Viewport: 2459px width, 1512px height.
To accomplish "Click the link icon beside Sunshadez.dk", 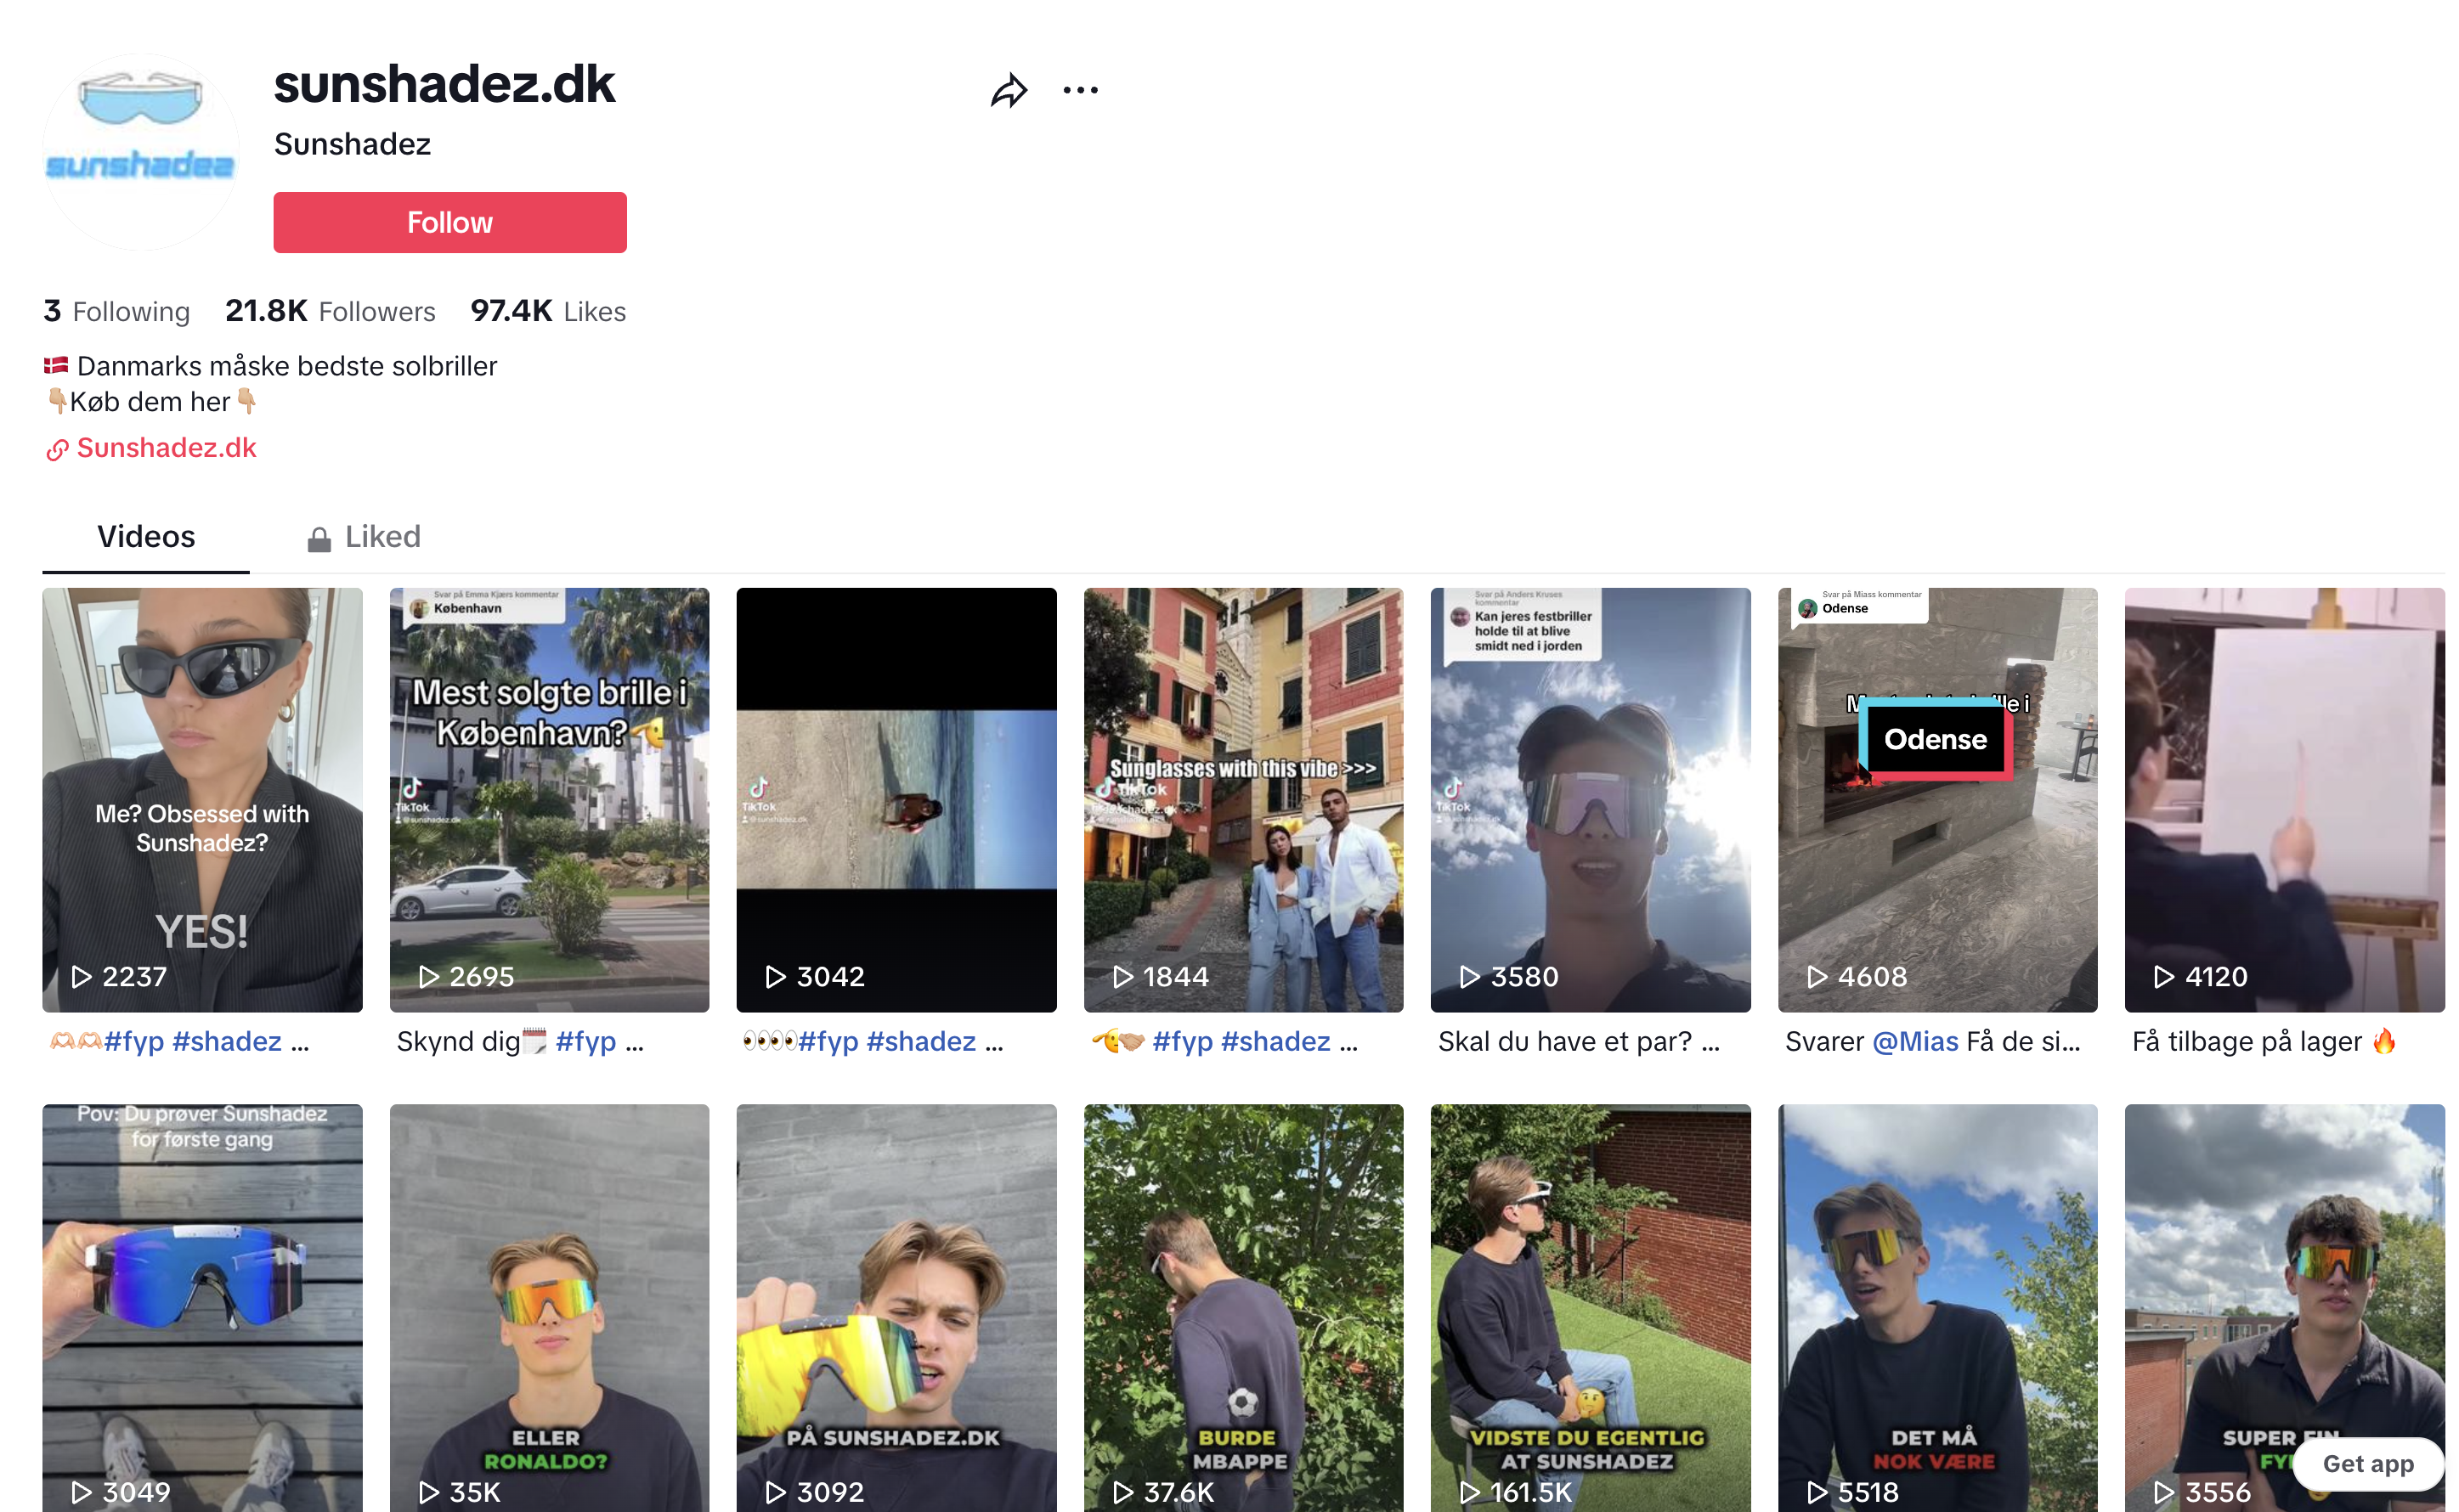I will (x=57, y=450).
